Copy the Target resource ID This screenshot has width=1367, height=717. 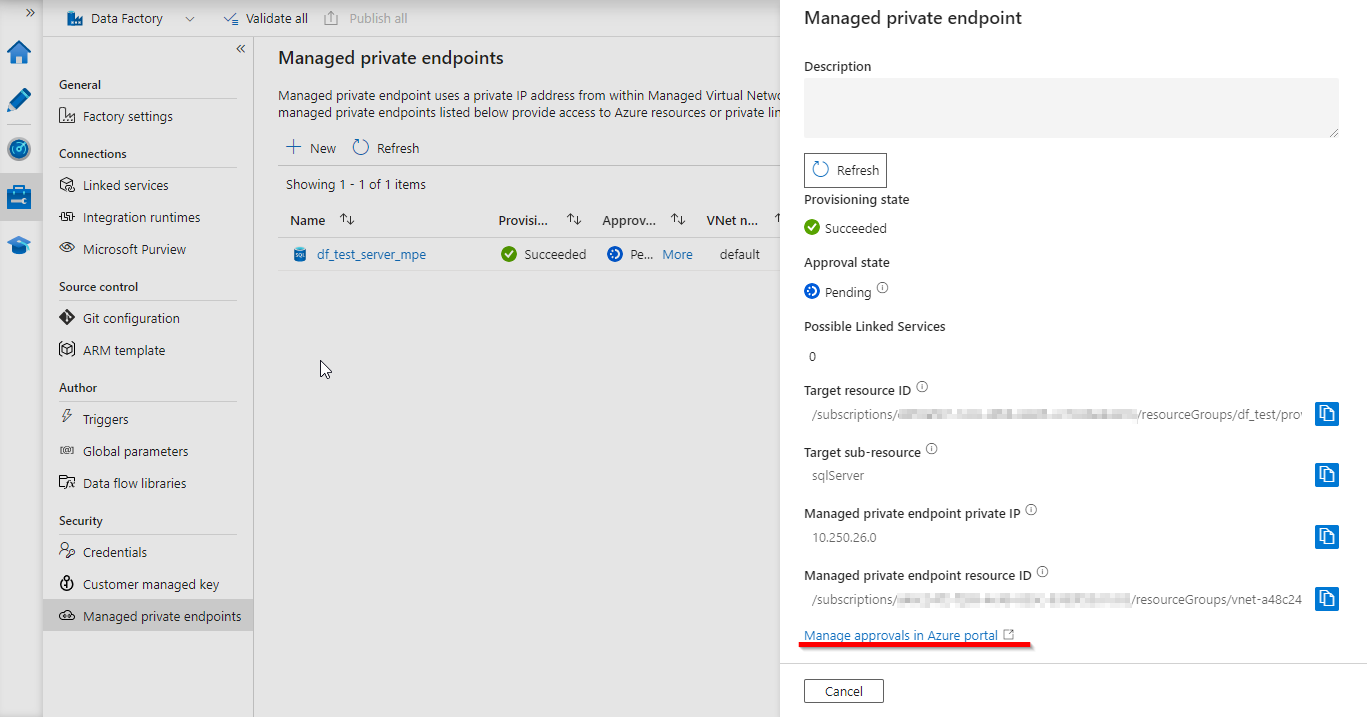(1326, 413)
